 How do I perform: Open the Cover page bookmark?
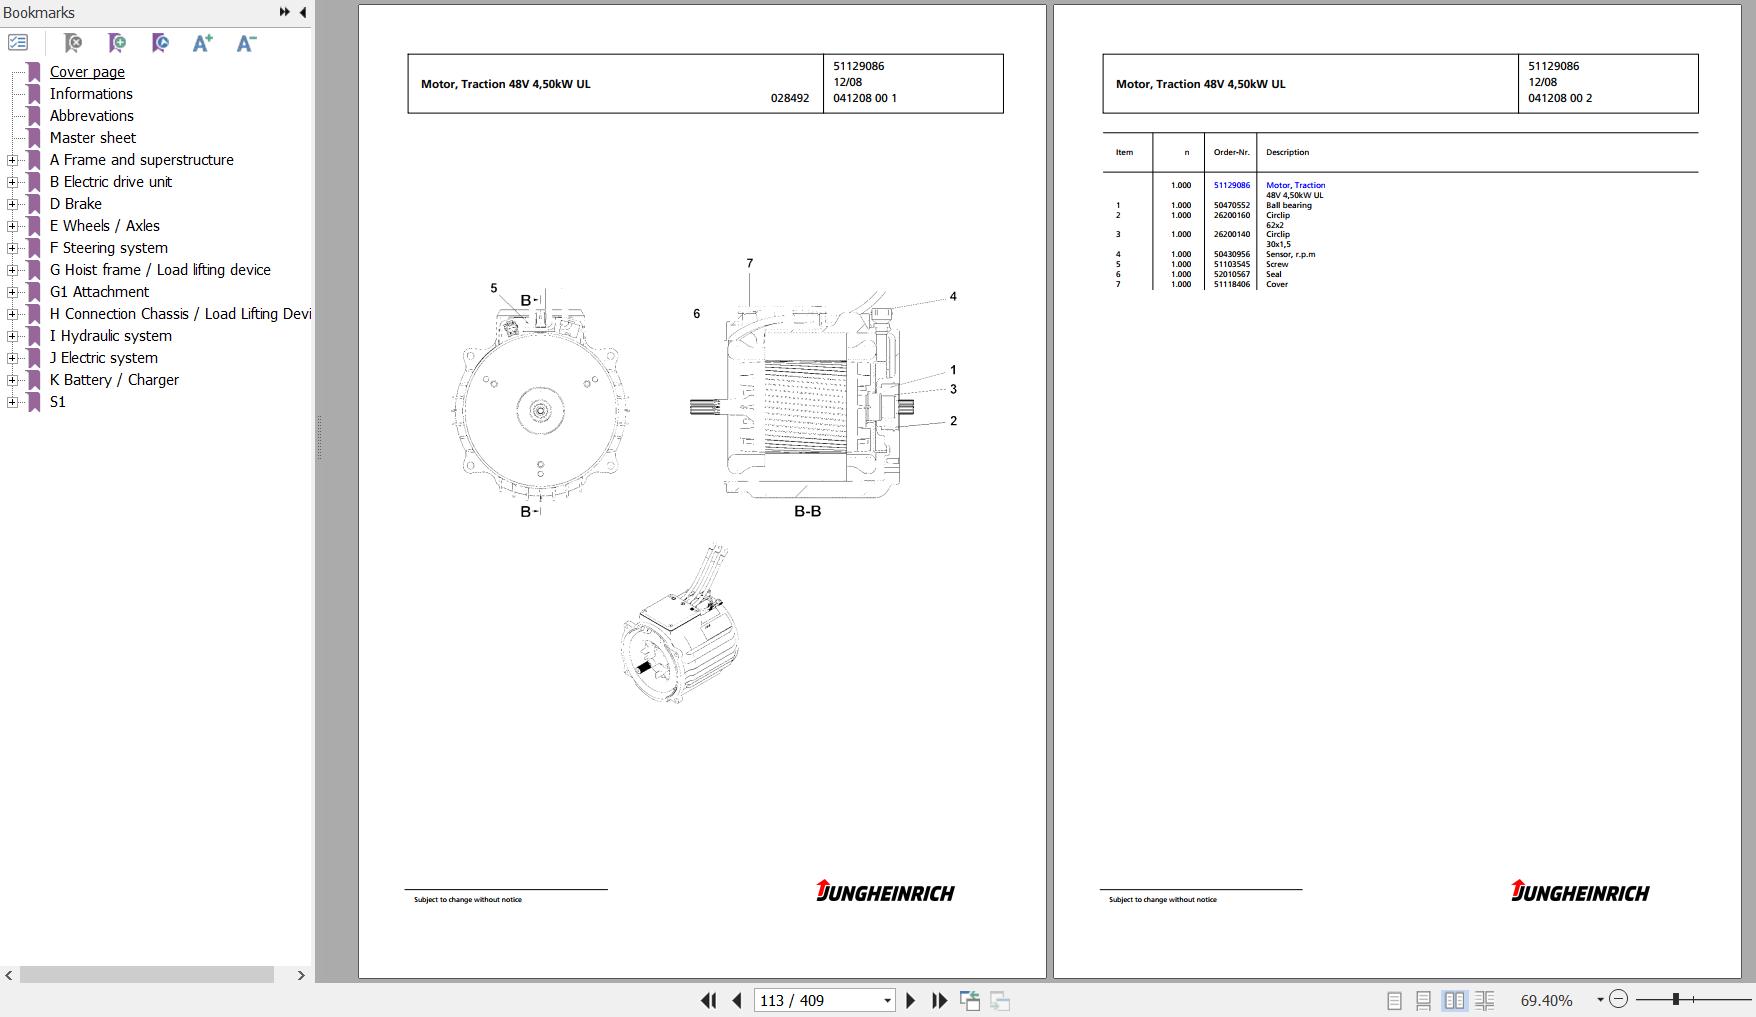(87, 72)
